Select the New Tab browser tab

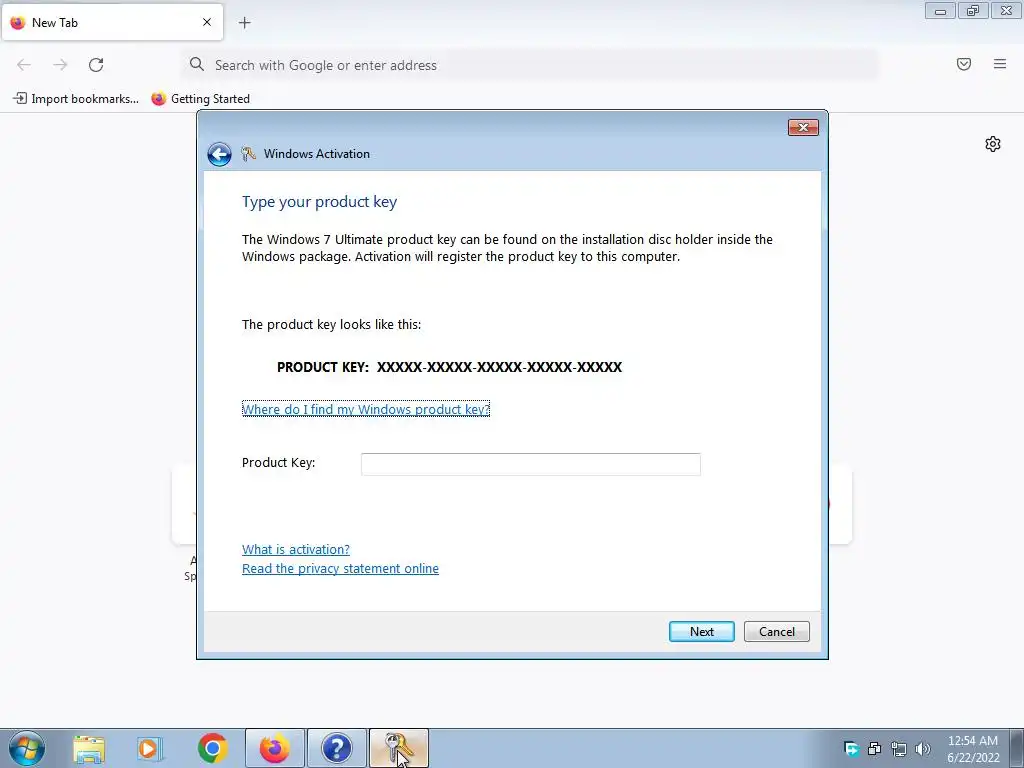112,23
